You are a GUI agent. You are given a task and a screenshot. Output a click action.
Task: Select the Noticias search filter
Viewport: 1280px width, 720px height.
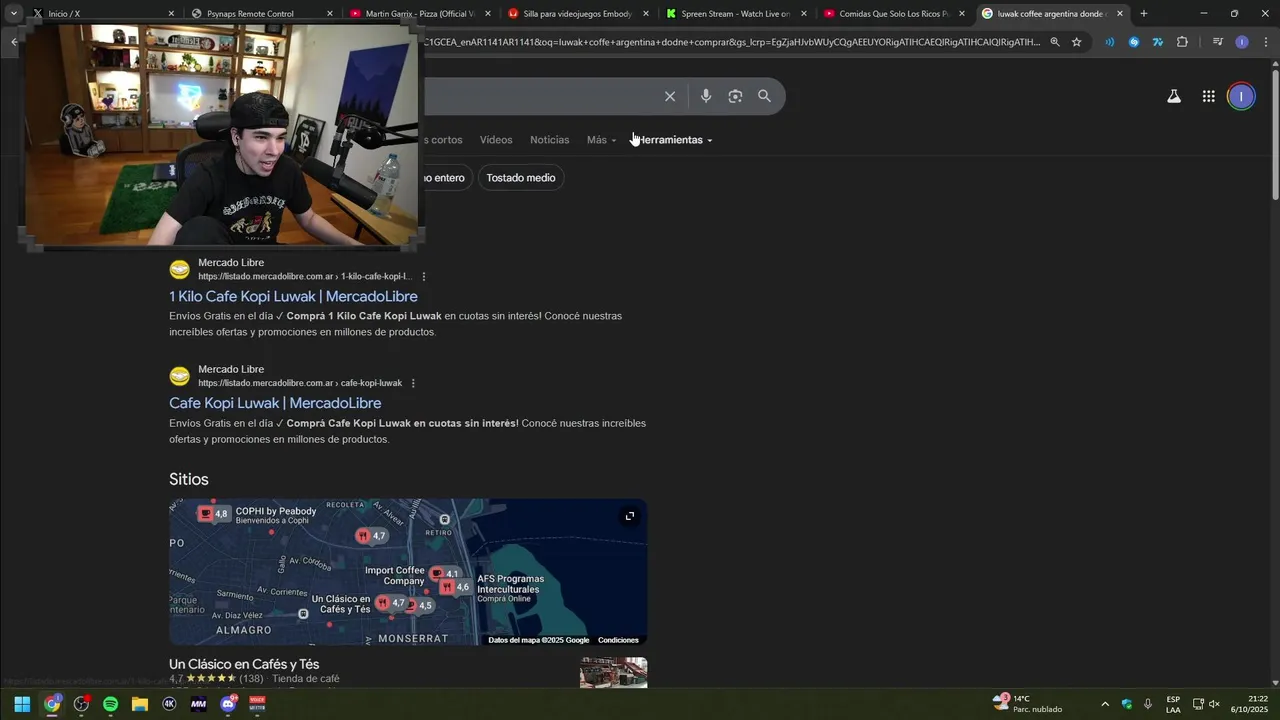[x=549, y=140]
